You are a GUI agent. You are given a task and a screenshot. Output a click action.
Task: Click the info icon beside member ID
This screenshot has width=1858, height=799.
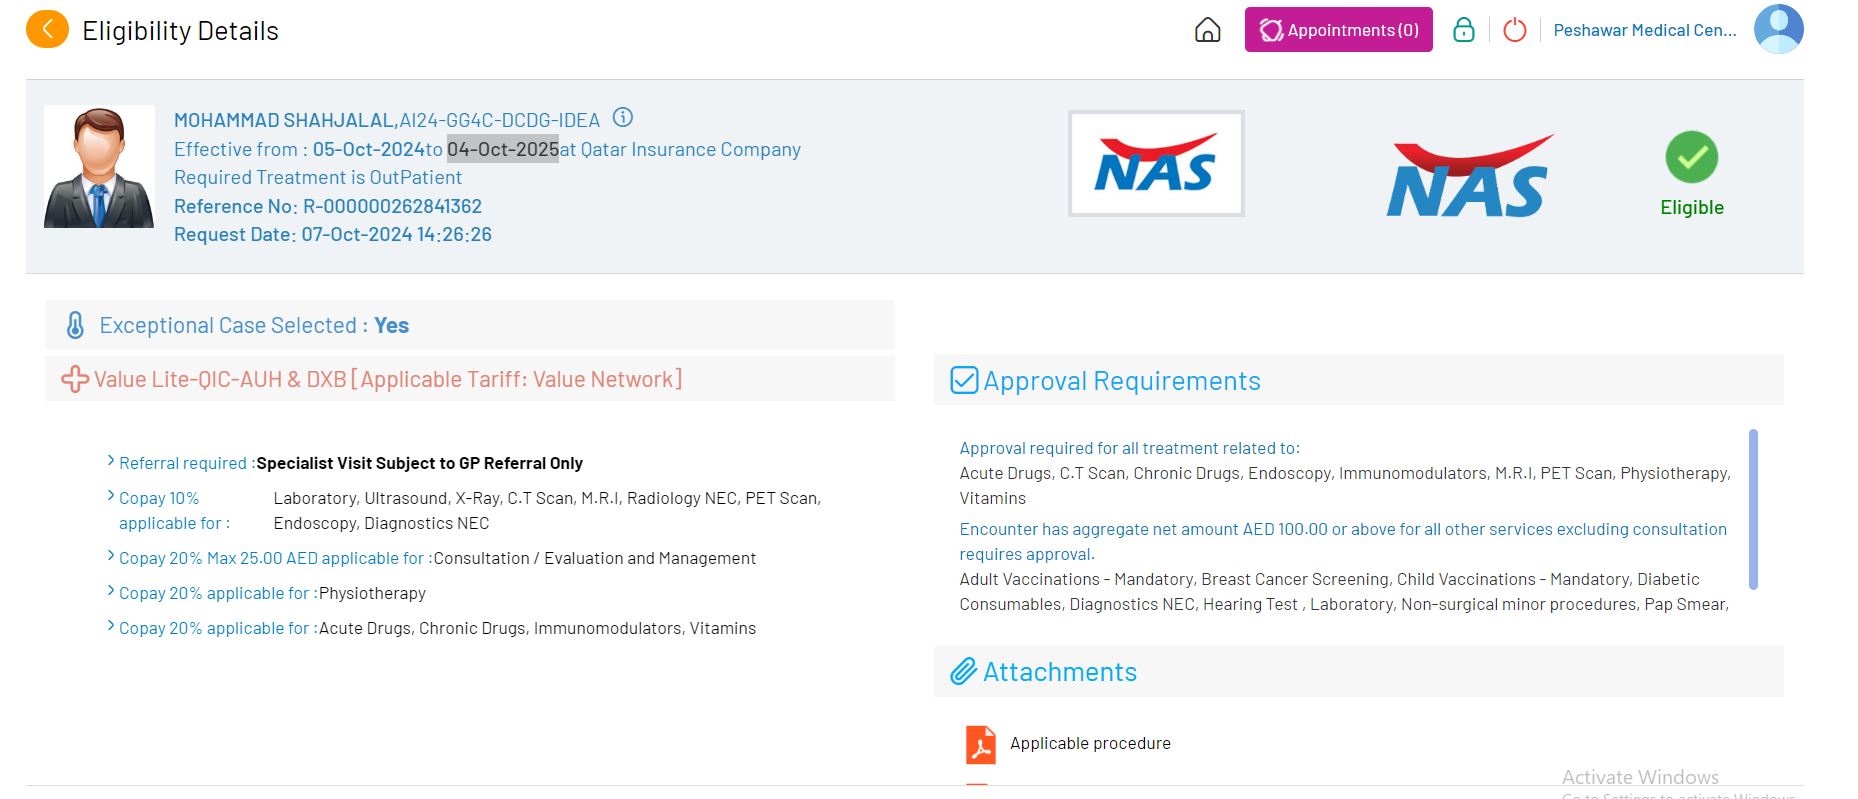coord(622,118)
